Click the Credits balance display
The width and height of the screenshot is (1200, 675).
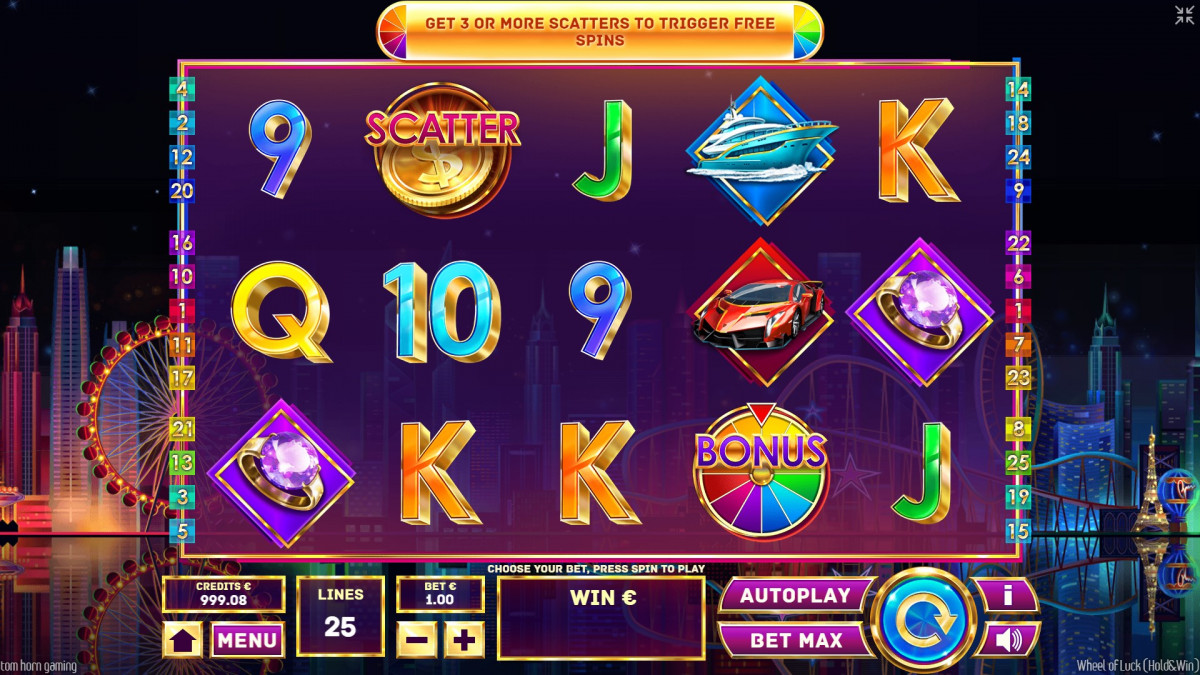(224, 594)
